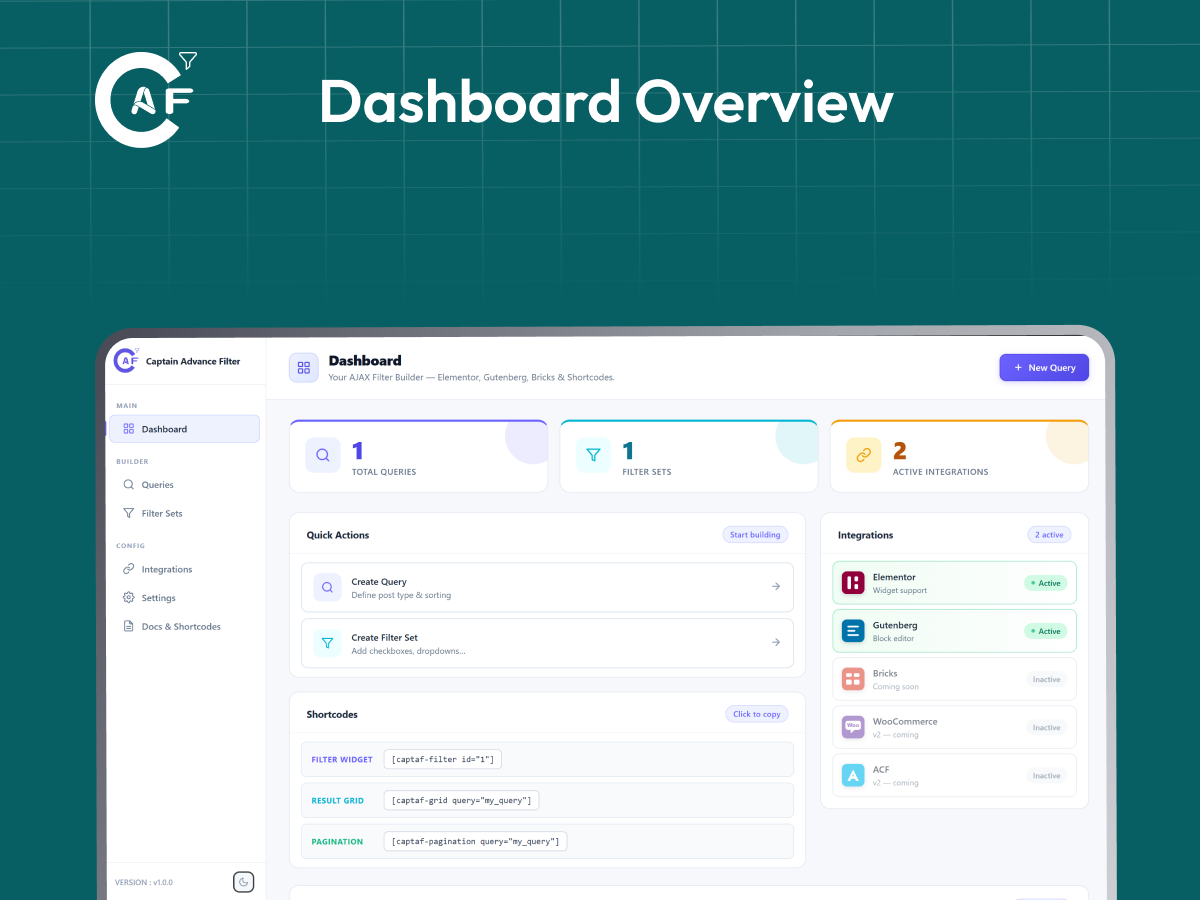This screenshot has height=900, width=1200.
Task: Click the Filter Sets stat card
Action: pyautogui.click(x=689, y=456)
